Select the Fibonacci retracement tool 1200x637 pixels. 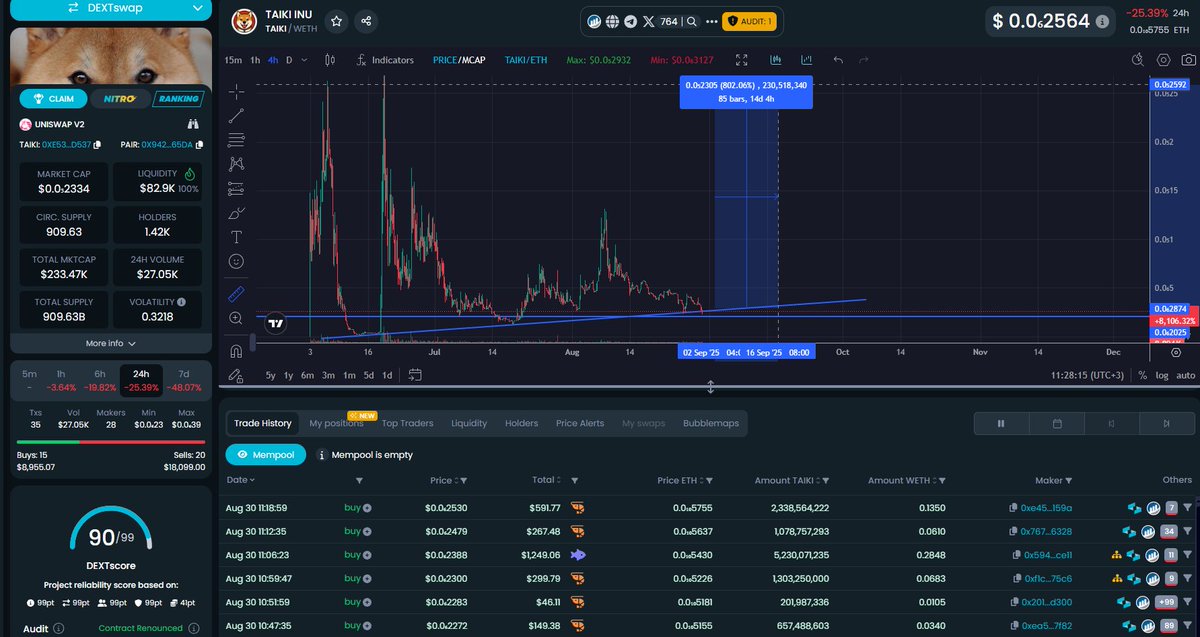coord(236,139)
